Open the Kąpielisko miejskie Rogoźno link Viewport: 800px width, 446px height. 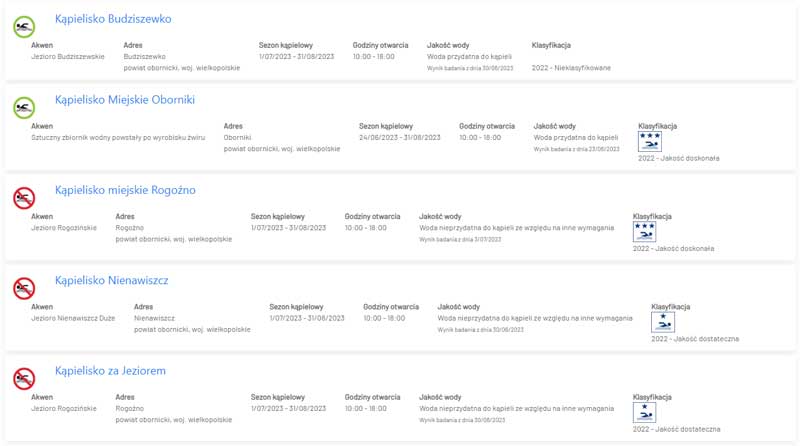[x=125, y=190]
